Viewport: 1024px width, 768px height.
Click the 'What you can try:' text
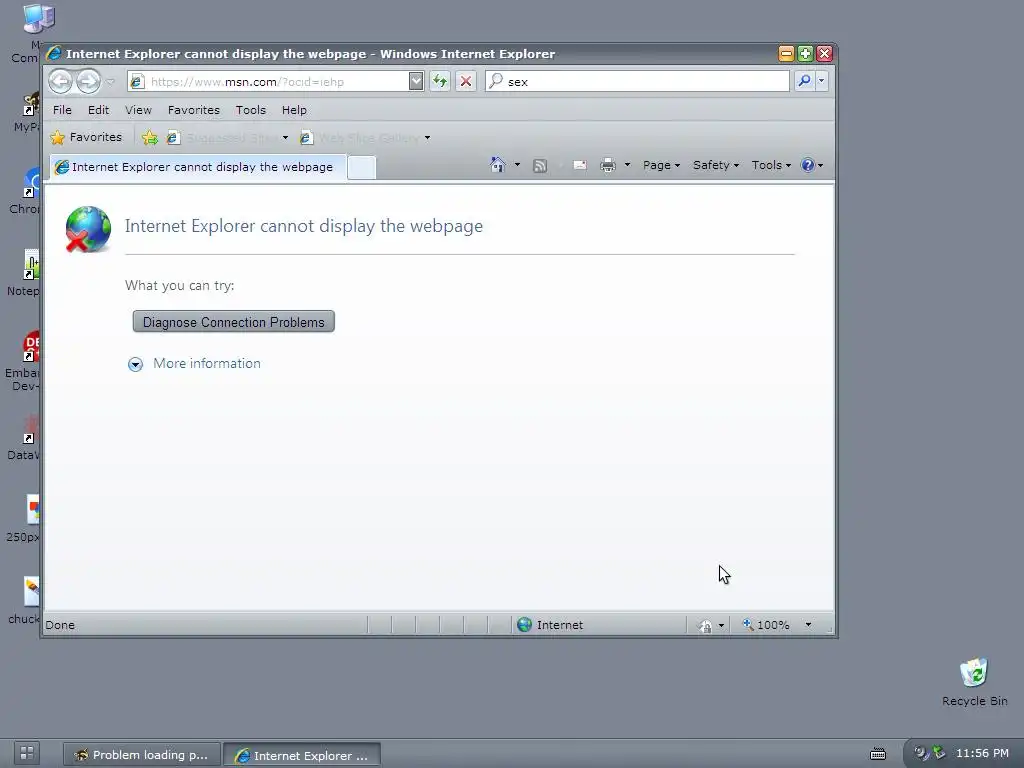tap(180, 285)
